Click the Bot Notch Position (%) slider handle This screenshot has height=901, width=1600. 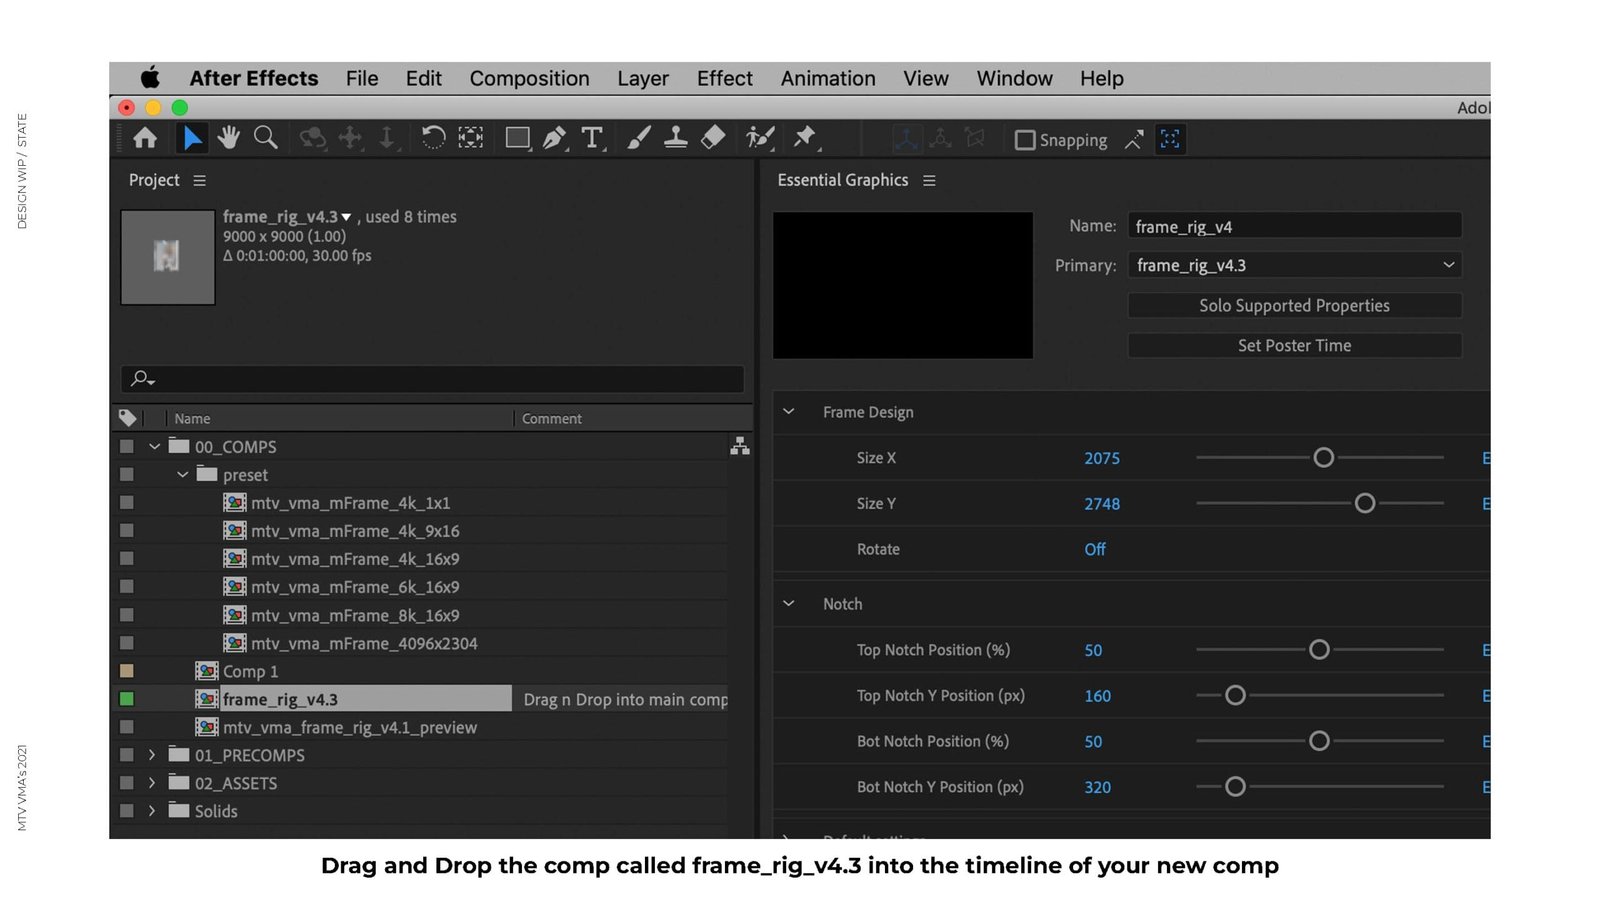tap(1319, 741)
